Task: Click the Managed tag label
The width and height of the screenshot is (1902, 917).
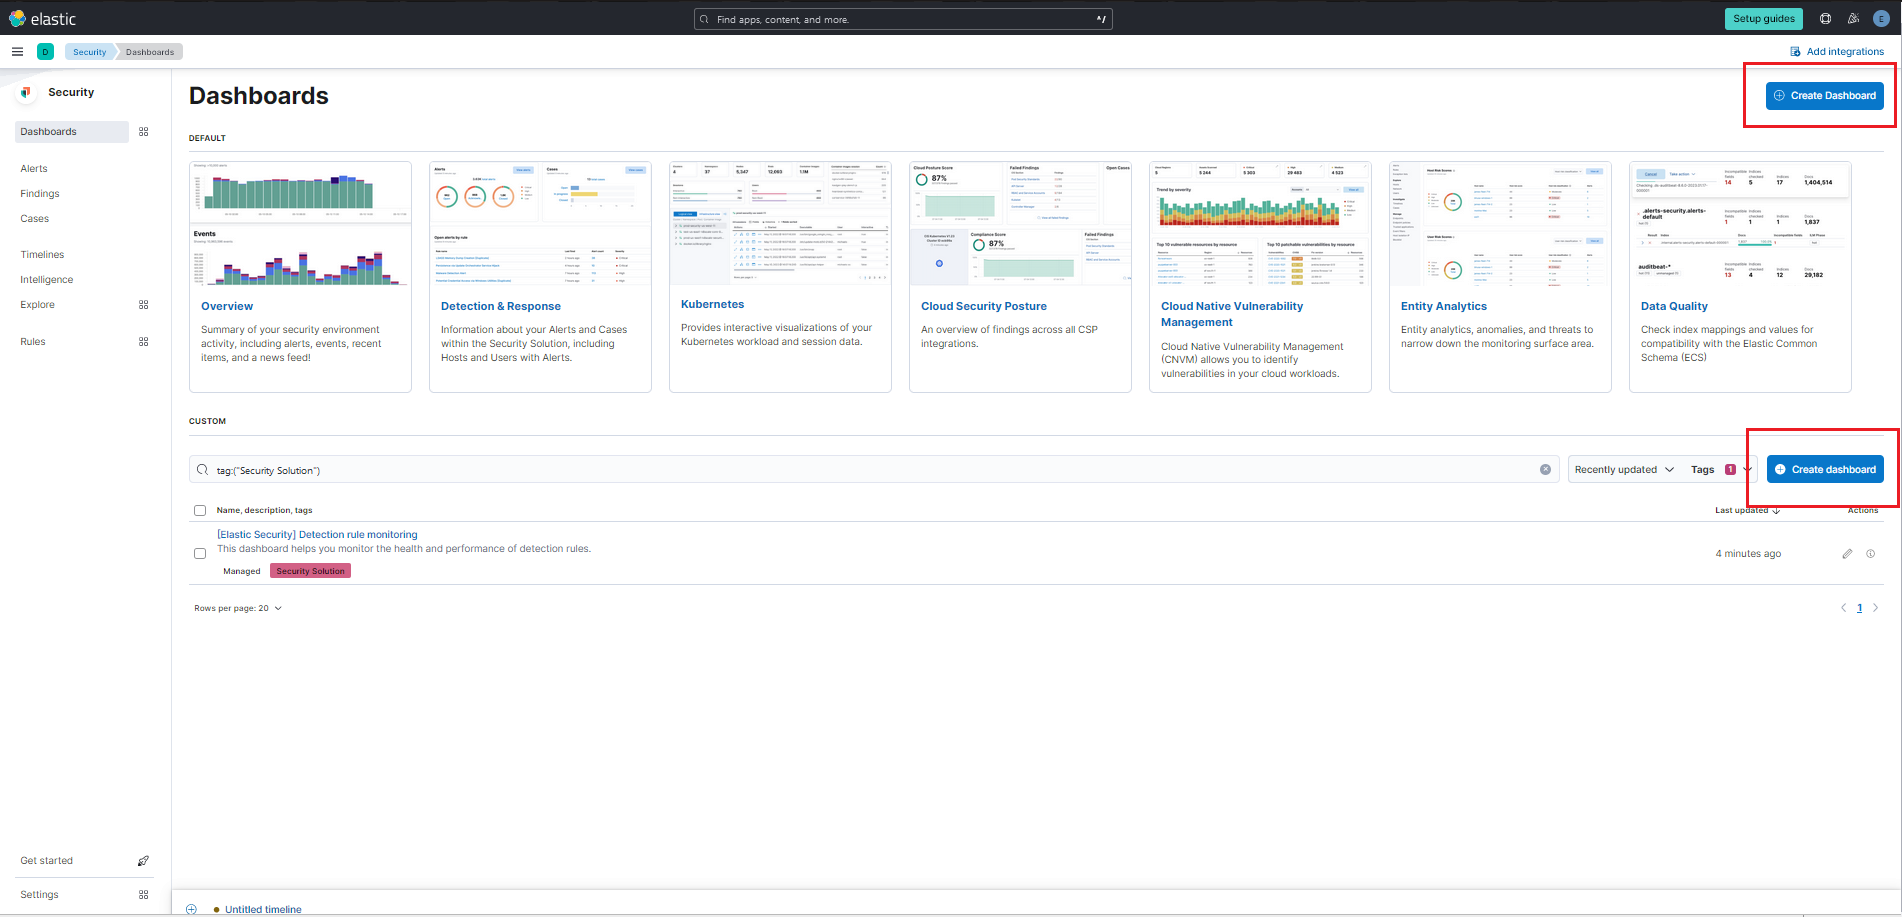Action: (242, 571)
